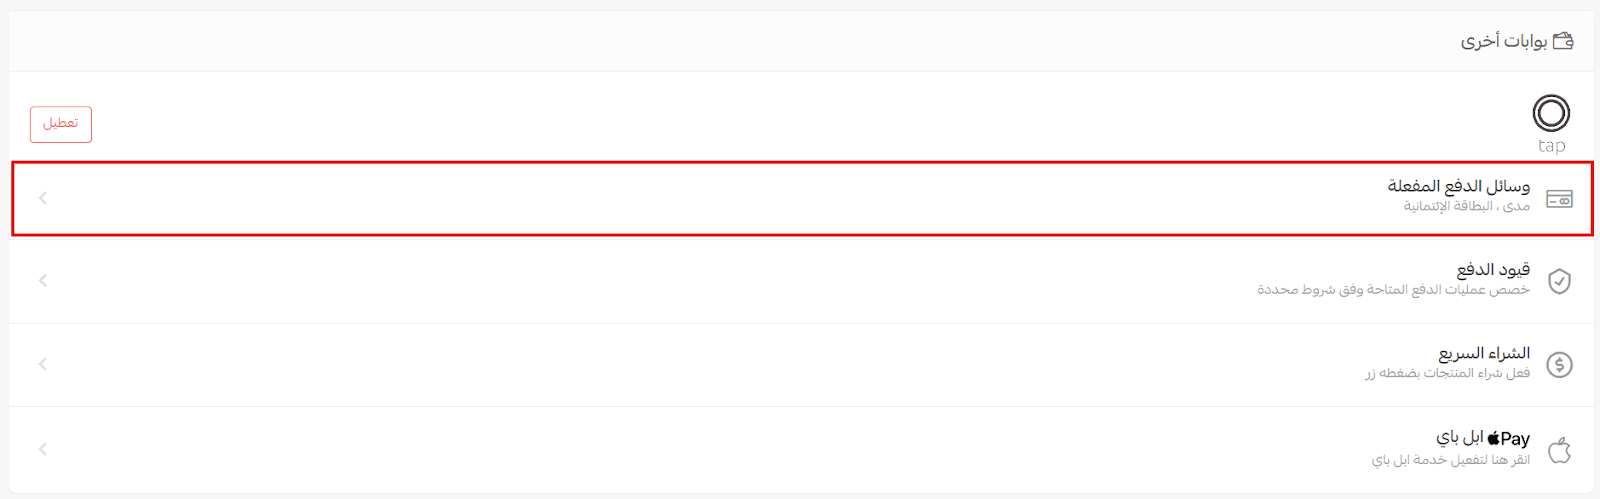Expand the ابل باي row chevron
The width and height of the screenshot is (1600, 499).
43,449
